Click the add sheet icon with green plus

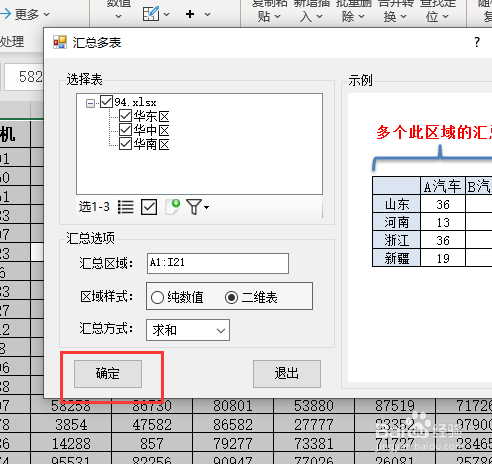pyautogui.click(x=173, y=207)
